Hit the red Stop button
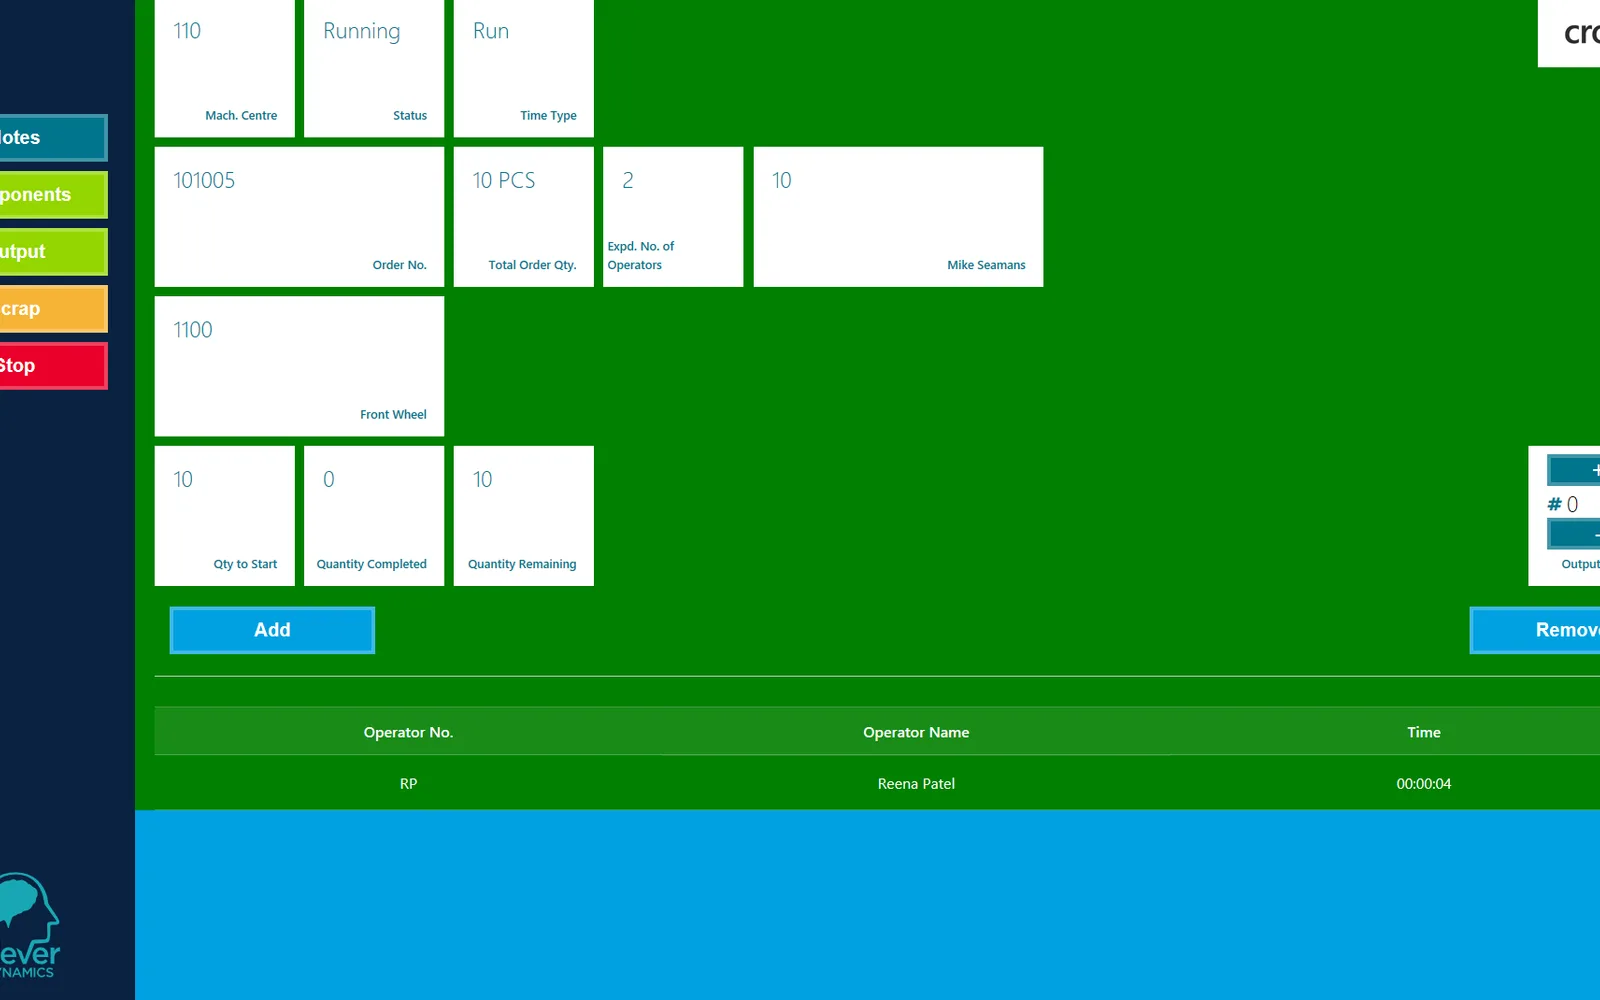Image resolution: width=1600 pixels, height=1000 pixels. coord(53,366)
